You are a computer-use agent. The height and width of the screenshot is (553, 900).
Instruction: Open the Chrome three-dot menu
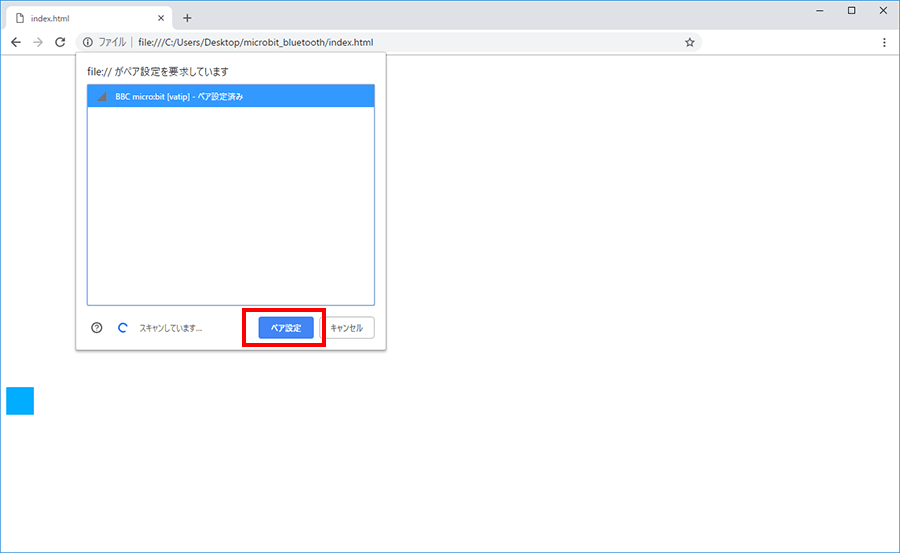pos(884,42)
